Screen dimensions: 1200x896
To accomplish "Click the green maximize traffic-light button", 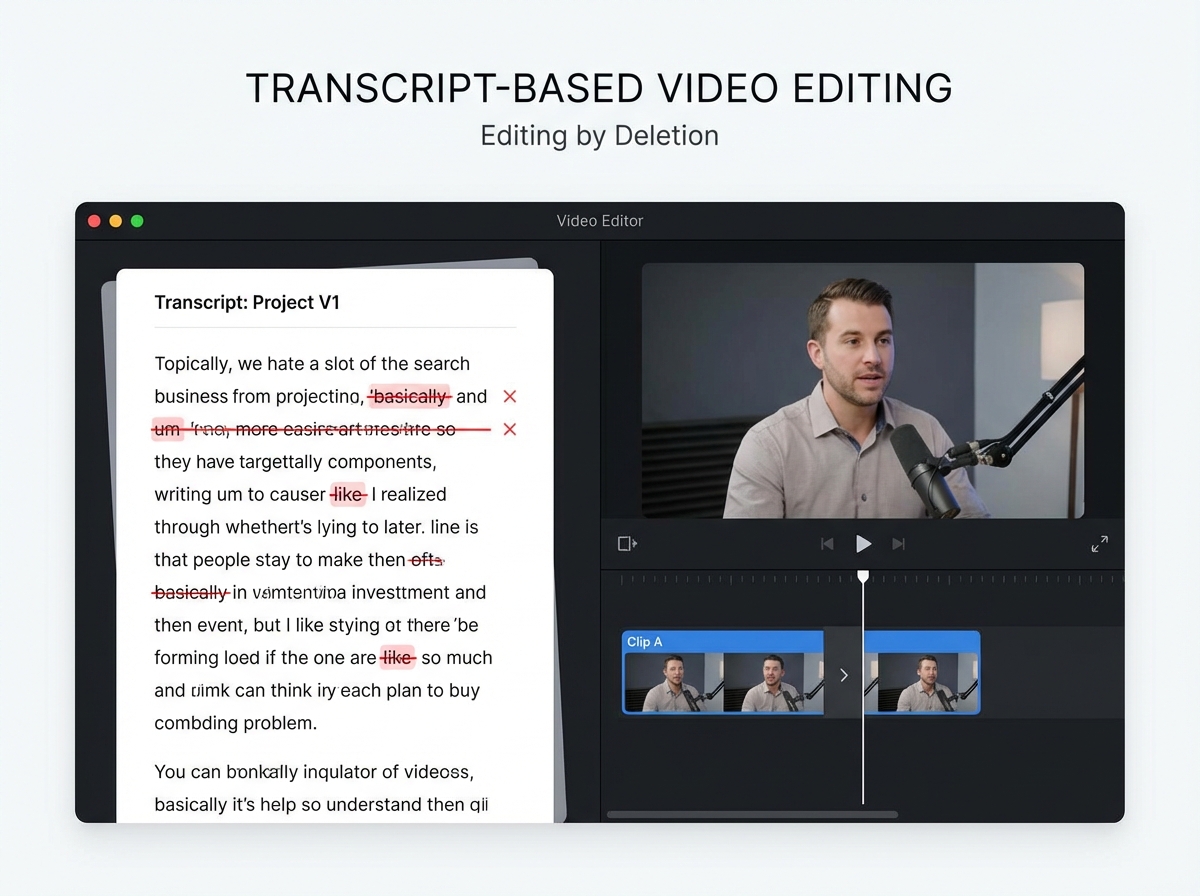I will click(x=137, y=221).
